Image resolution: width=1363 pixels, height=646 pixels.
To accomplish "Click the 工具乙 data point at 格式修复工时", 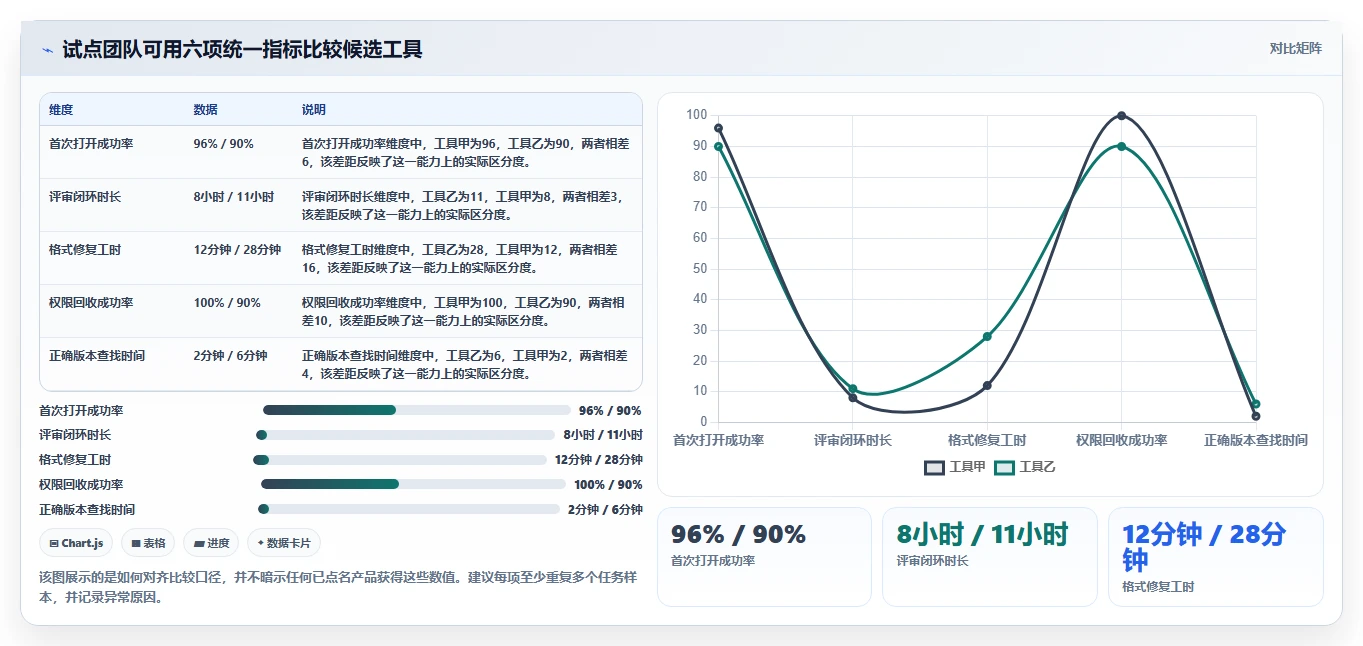I will 987,336.
